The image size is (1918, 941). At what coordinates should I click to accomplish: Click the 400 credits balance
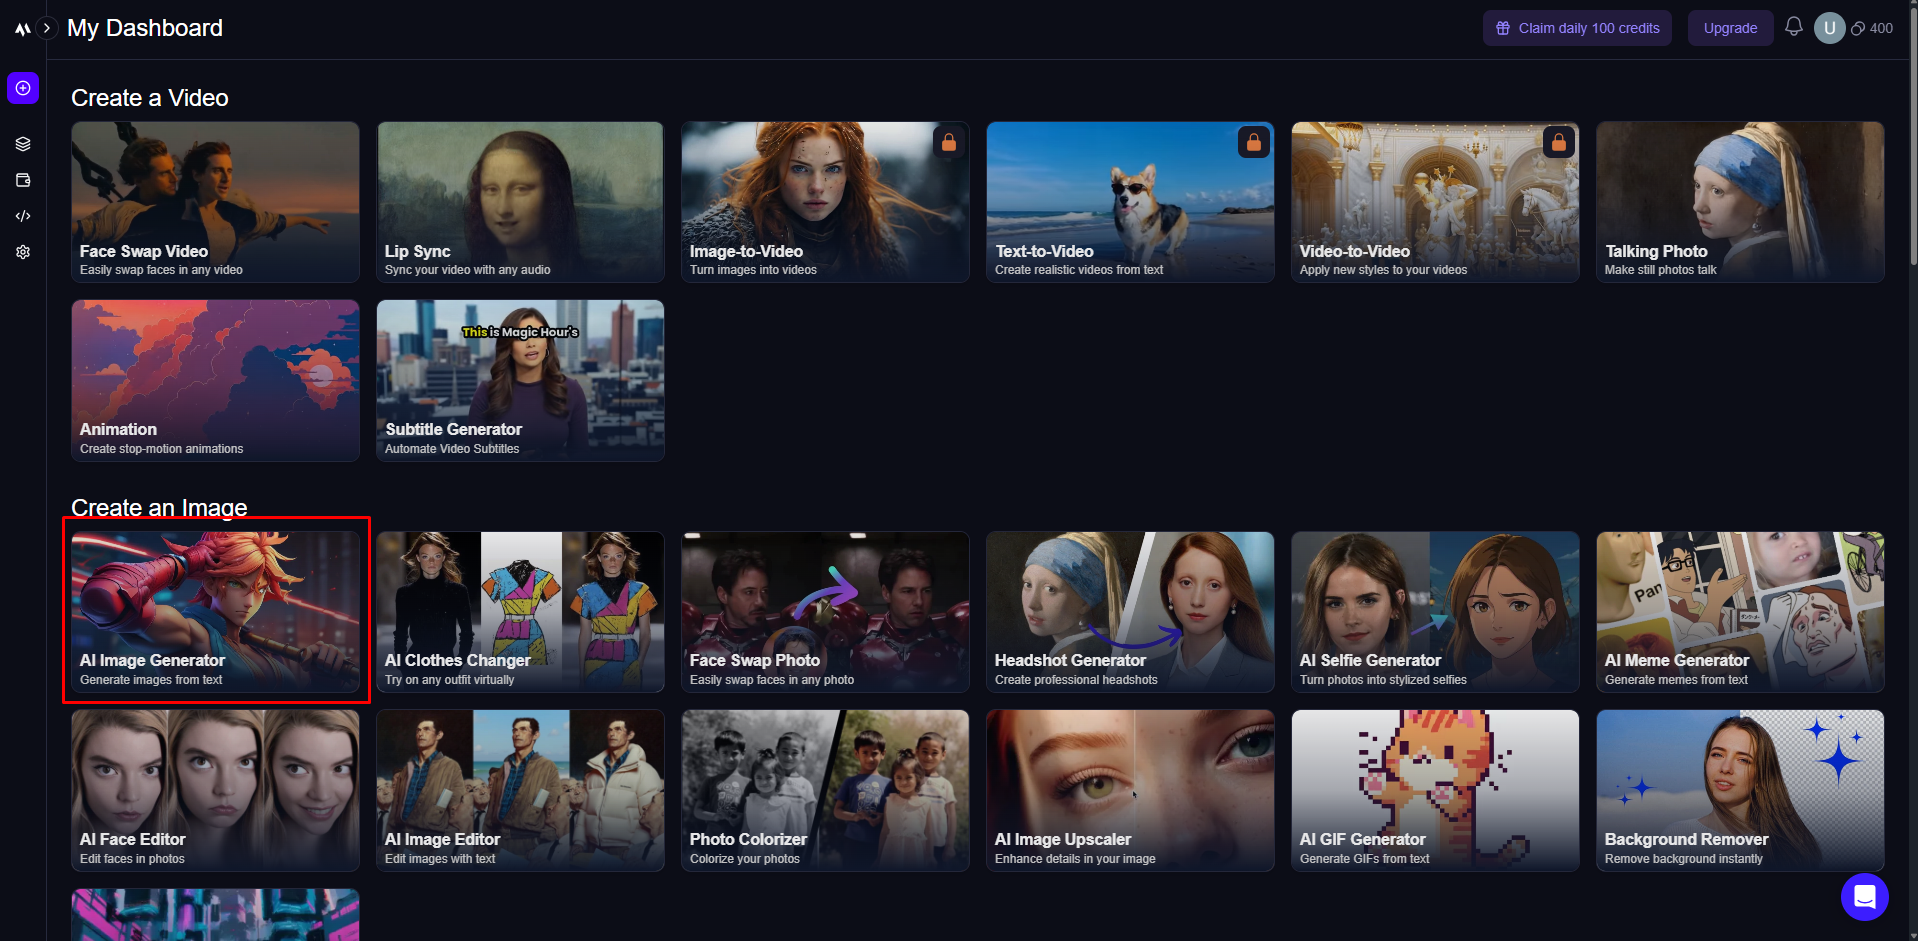1872,28
